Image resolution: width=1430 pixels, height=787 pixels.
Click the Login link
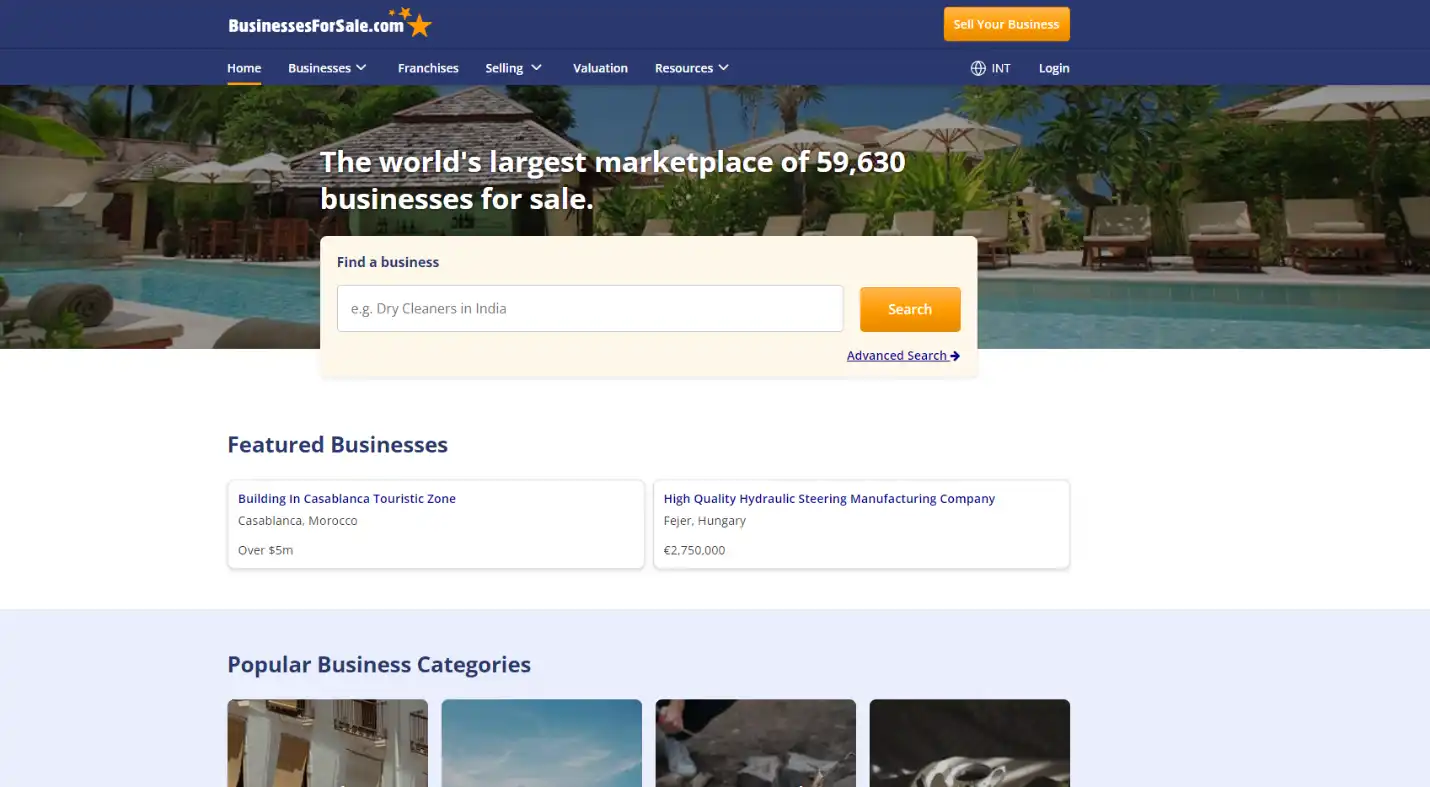[1054, 68]
